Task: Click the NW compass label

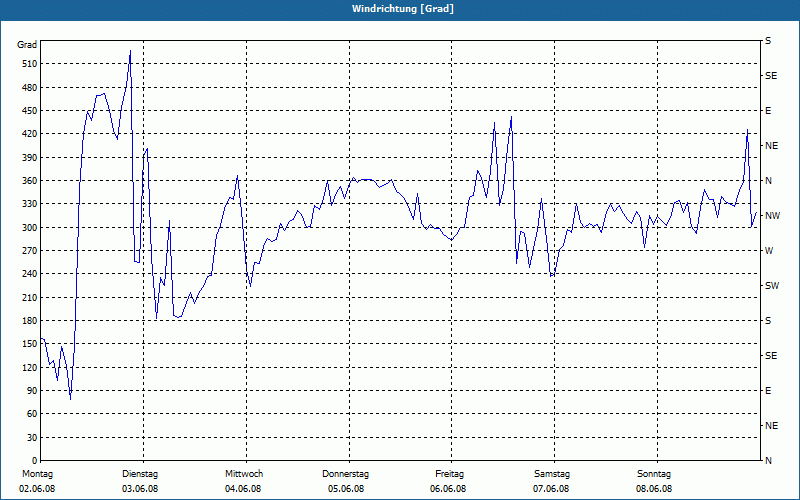Action: pyautogui.click(x=773, y=216)
